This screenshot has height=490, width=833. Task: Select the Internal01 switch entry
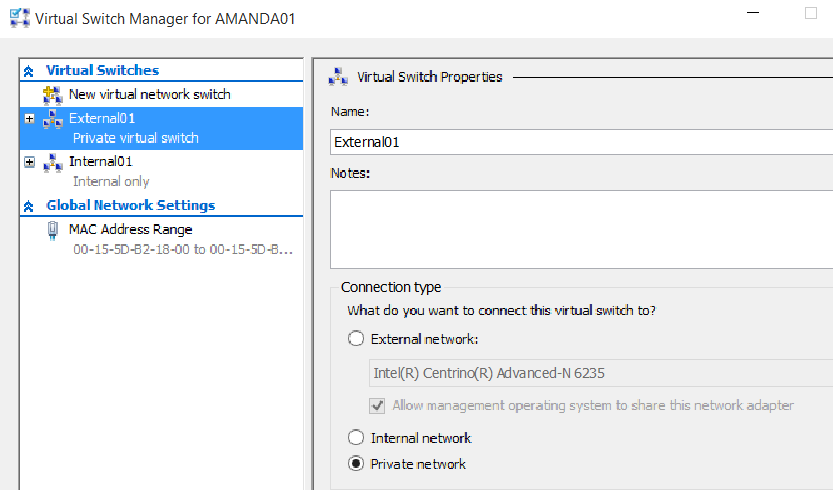101,162
